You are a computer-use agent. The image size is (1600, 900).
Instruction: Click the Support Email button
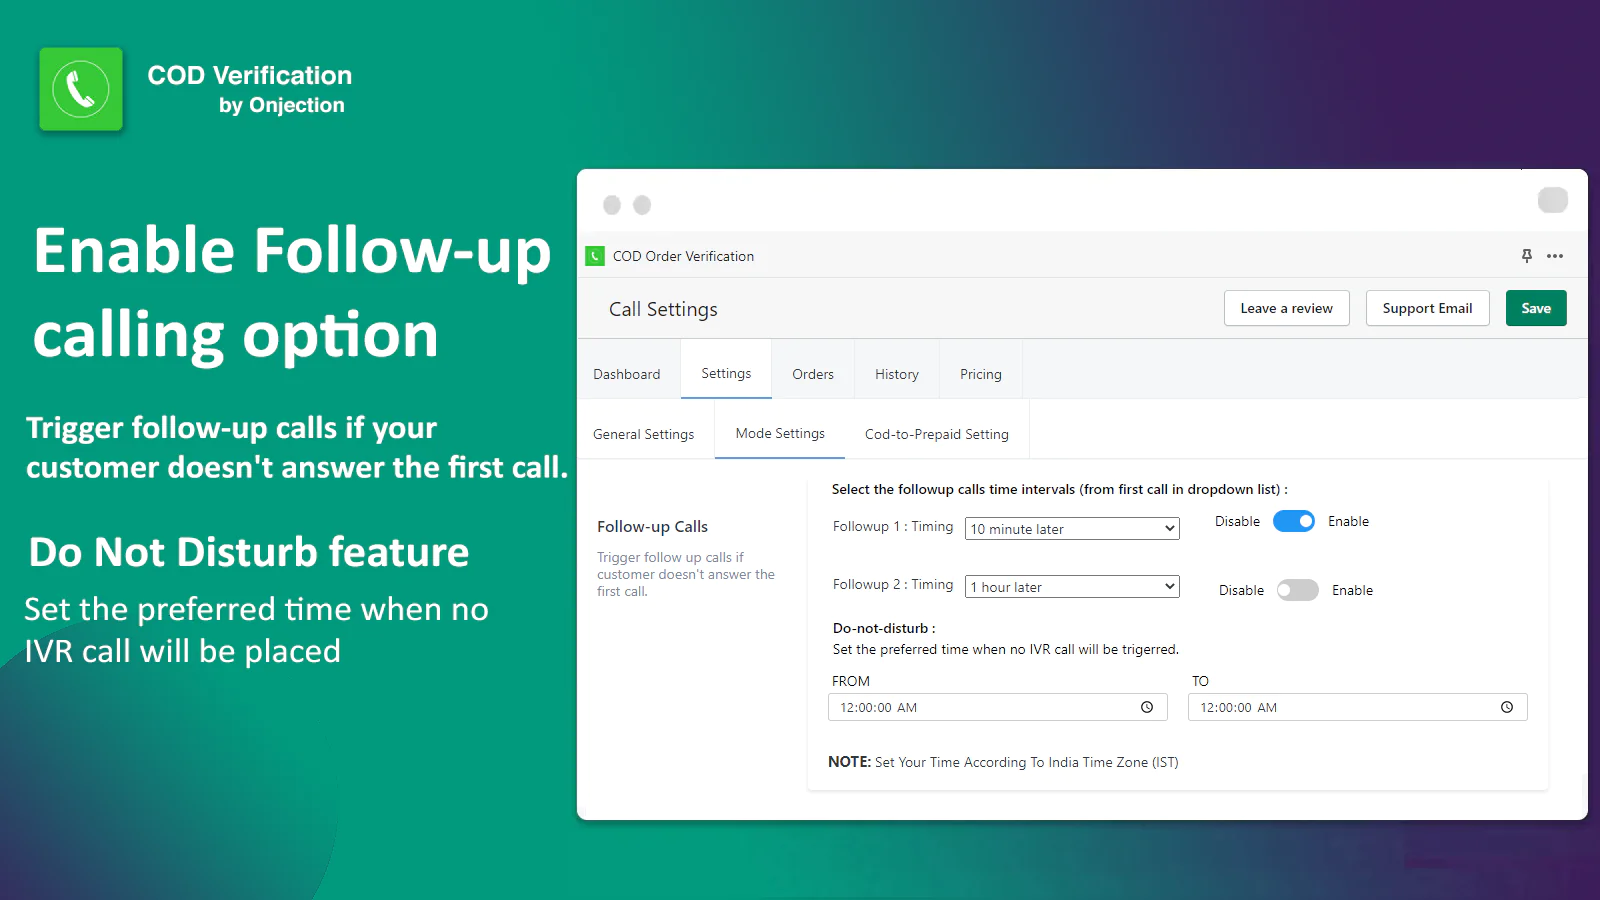(x=1427, y=308)
